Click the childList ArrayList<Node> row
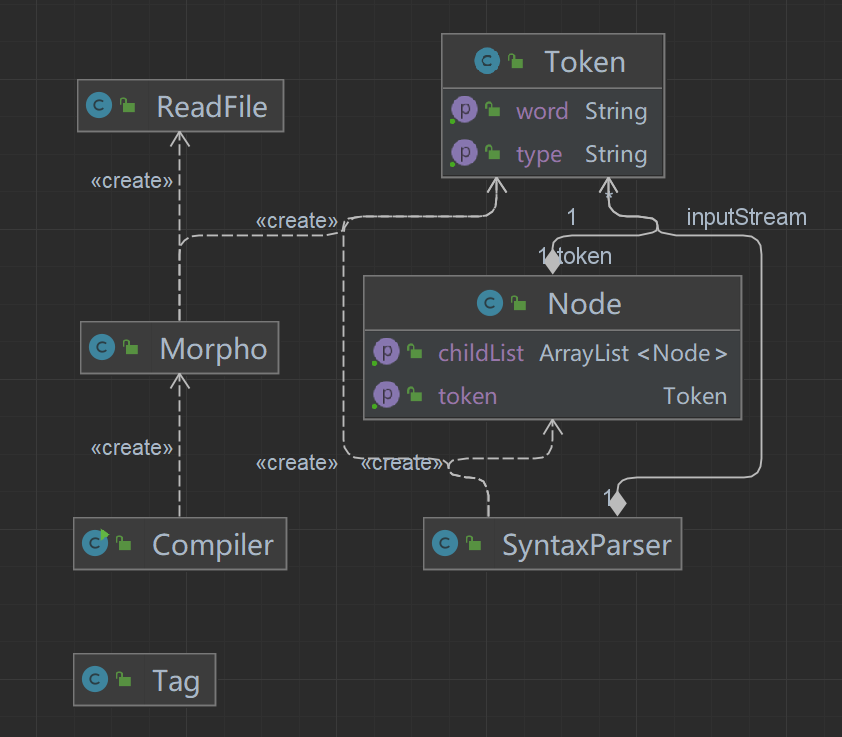 (552, 353)
